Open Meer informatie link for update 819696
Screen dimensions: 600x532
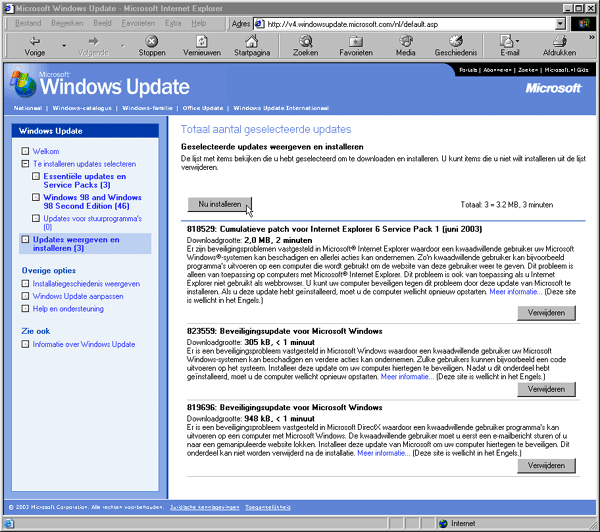click(x=383, y=453)
